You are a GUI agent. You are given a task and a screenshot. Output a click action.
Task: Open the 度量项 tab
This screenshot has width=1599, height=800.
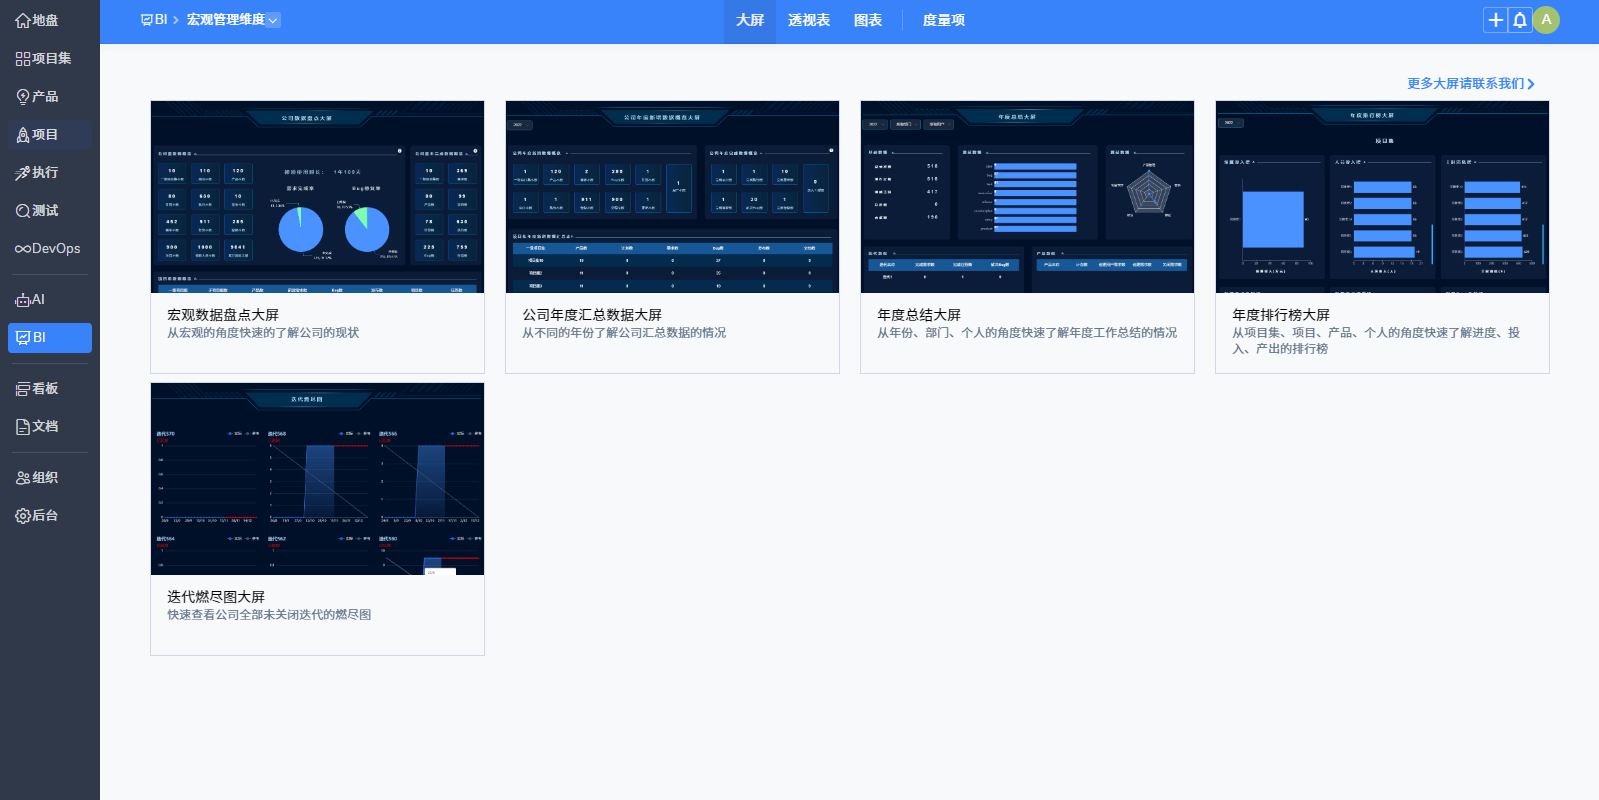coord(943,20)
